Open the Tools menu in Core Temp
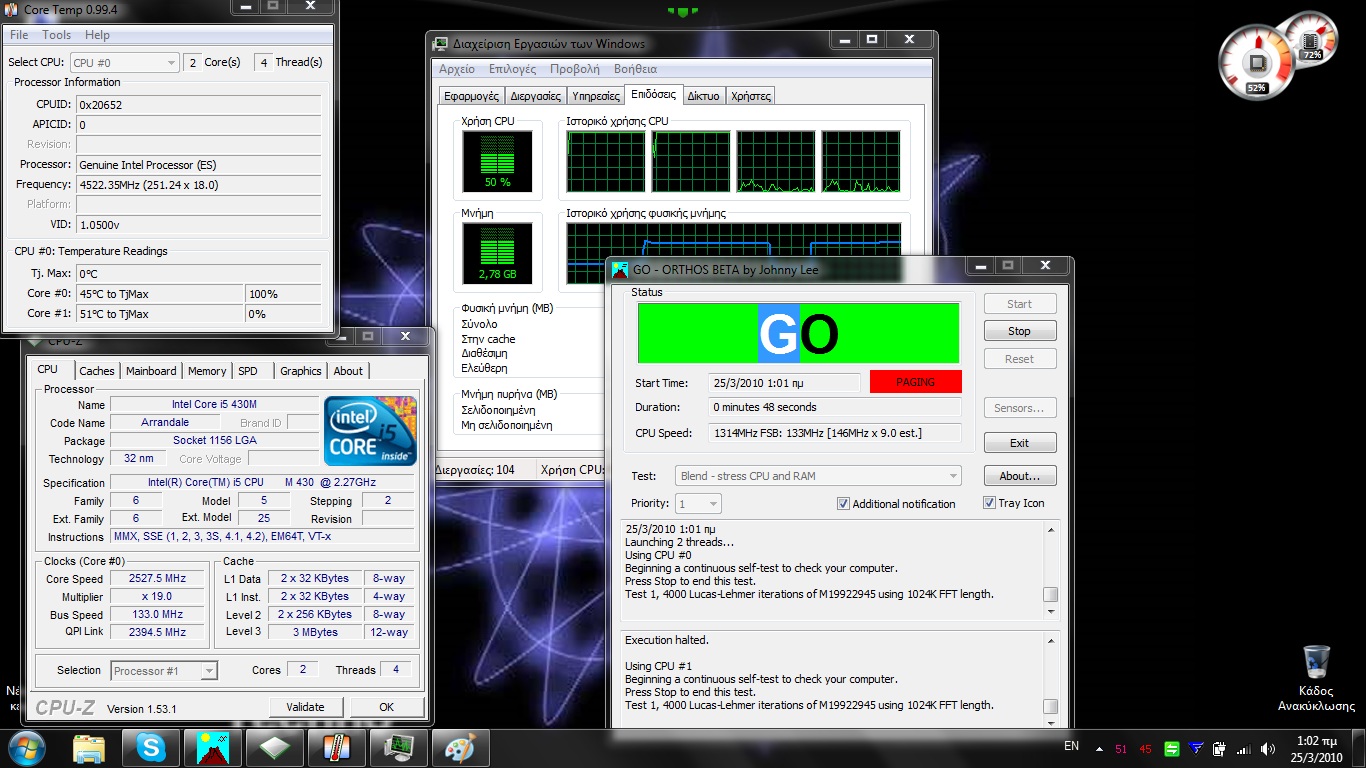The width and height of the screenshot is (1366, 768). click(x=56, y=35)
